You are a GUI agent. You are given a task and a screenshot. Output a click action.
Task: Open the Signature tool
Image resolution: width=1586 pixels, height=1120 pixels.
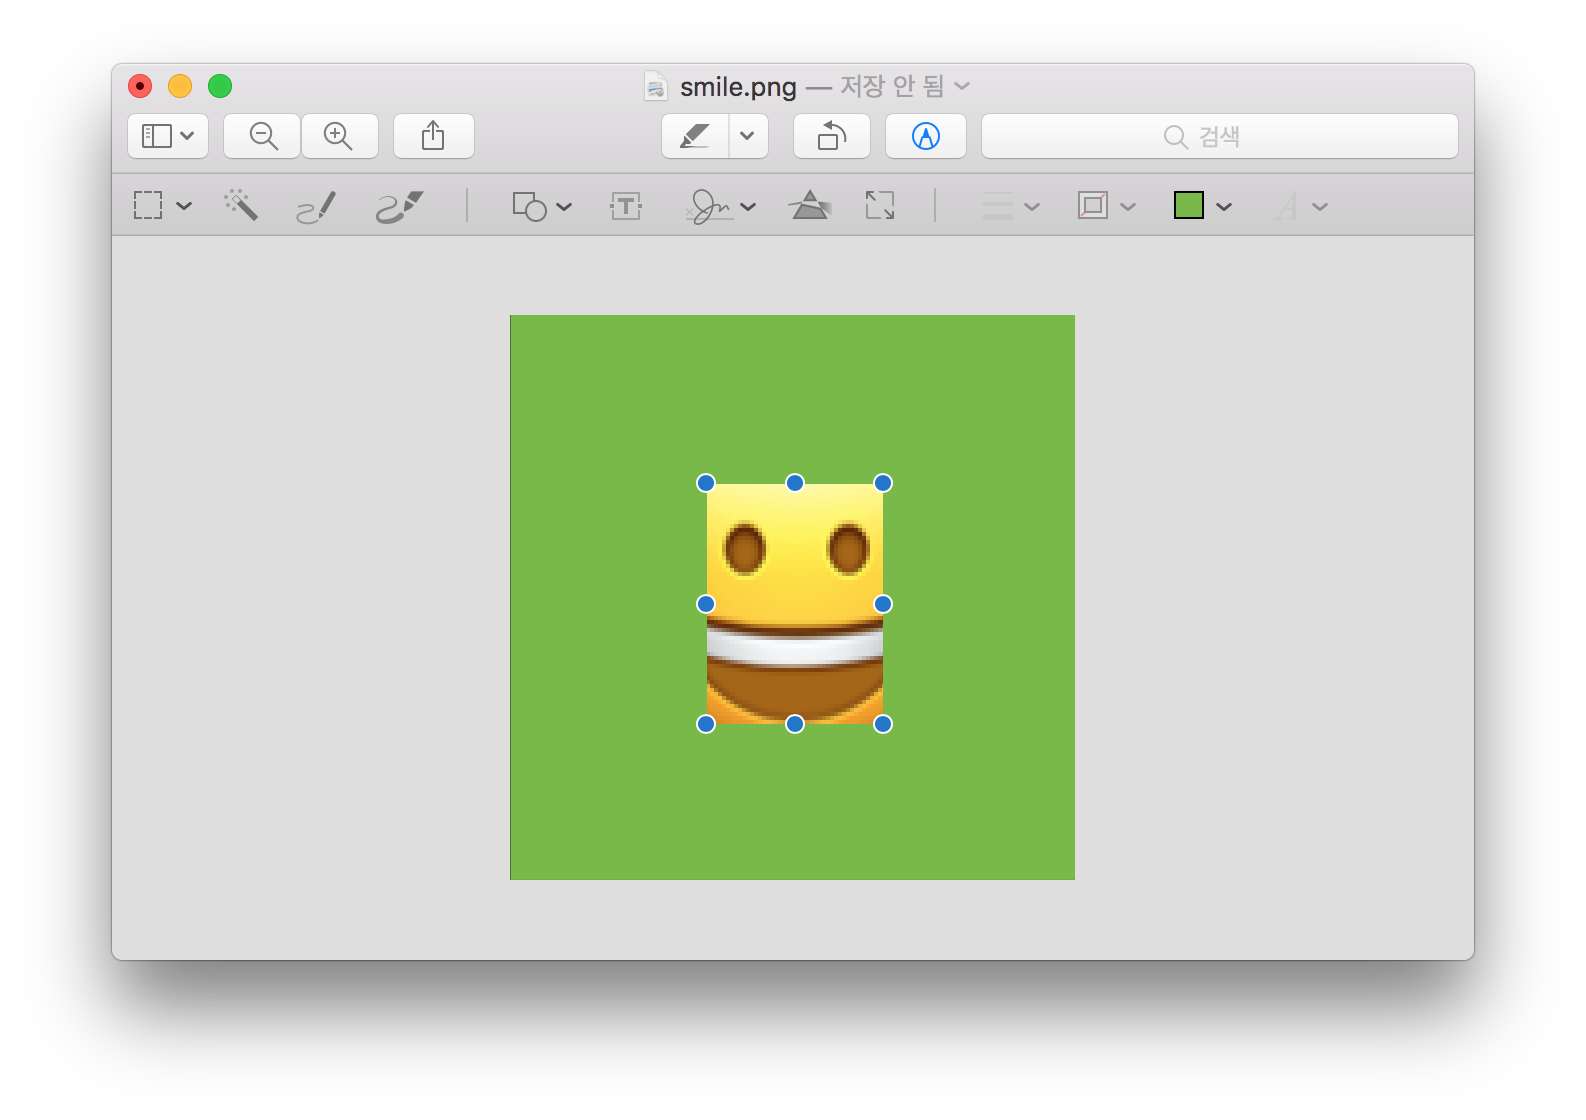click(709, 206)
